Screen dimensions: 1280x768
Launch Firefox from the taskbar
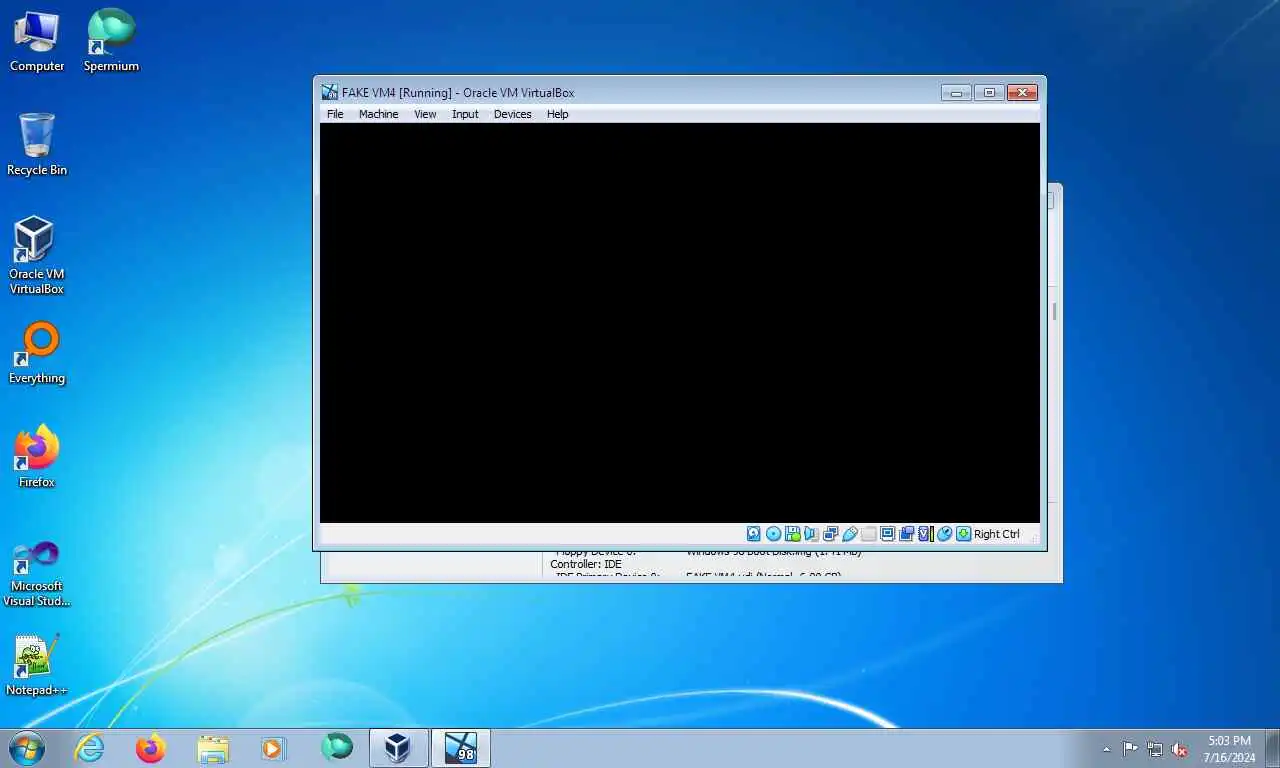coord(151,748)
